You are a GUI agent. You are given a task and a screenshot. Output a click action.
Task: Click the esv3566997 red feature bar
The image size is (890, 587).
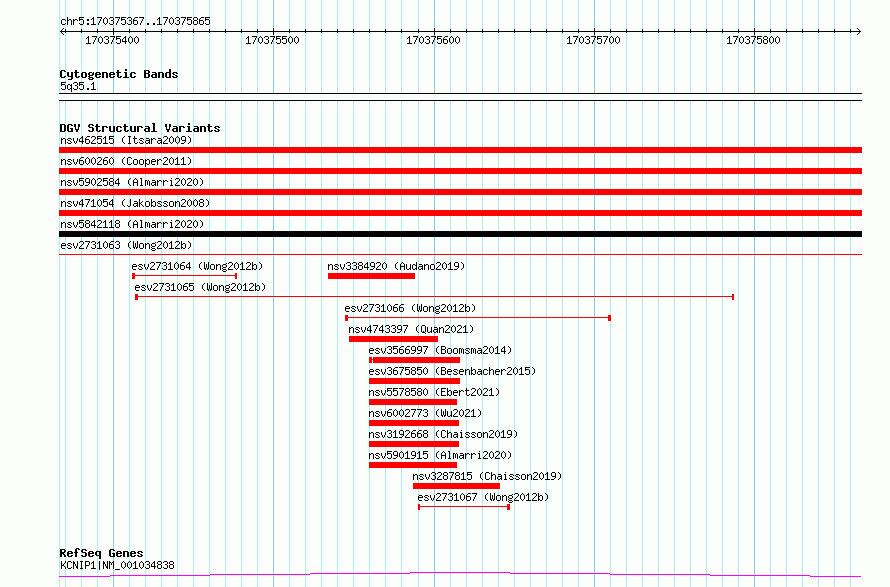tap(414, 360)
